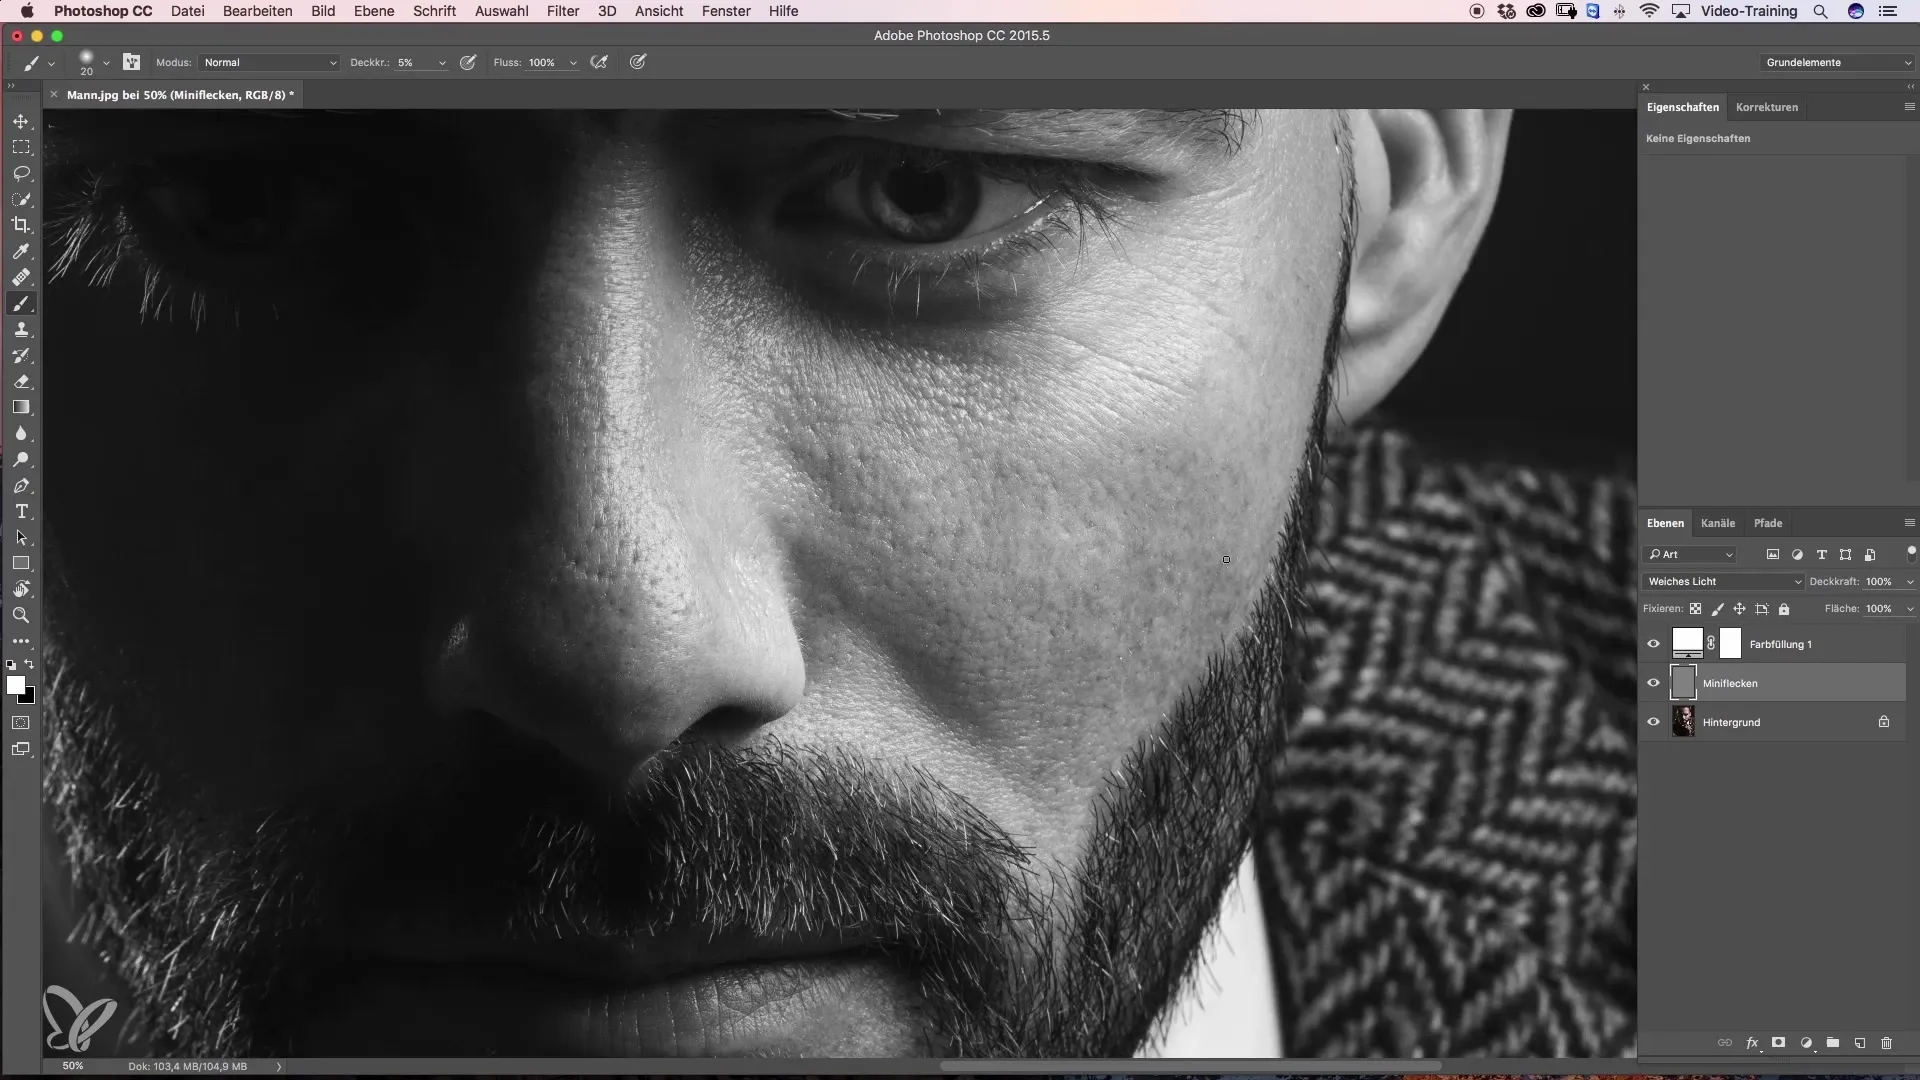Select the Farbfüllung 1 layer mask thumbnail
The height and width of the screenshot is (1080, 1920).
pos(1730,643)
